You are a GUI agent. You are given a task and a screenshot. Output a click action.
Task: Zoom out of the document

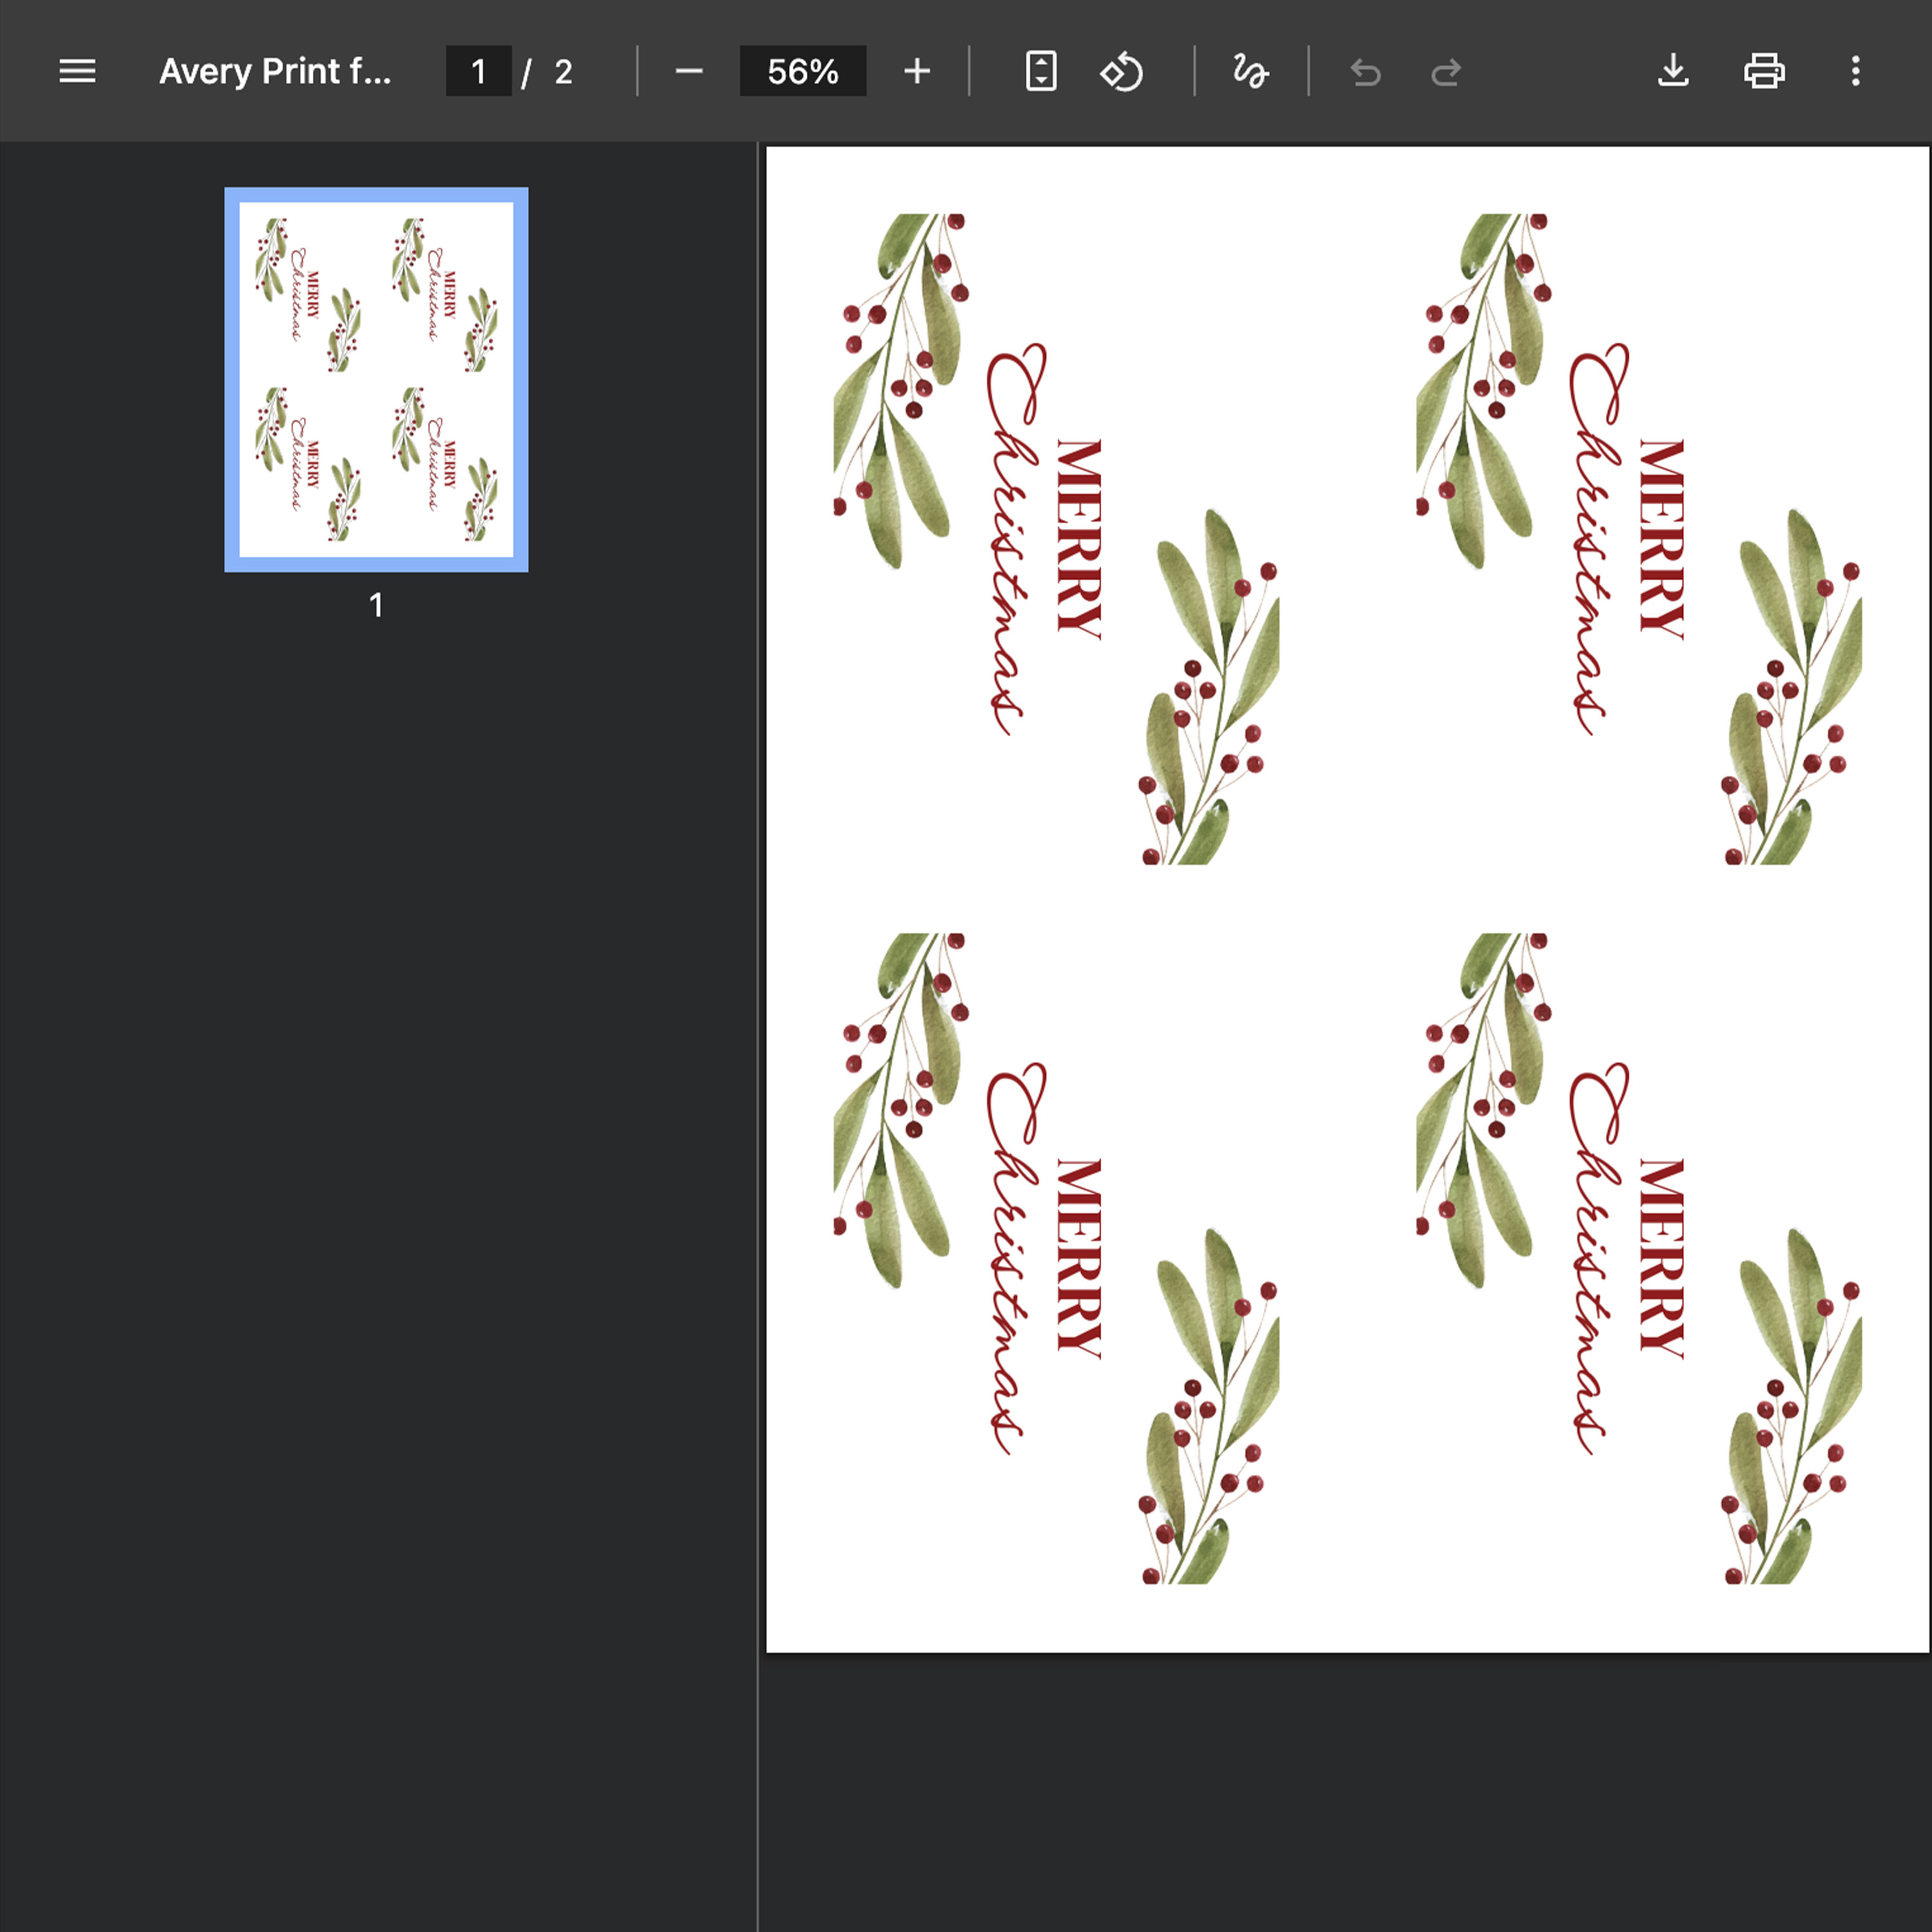click(x=689, y=71)
